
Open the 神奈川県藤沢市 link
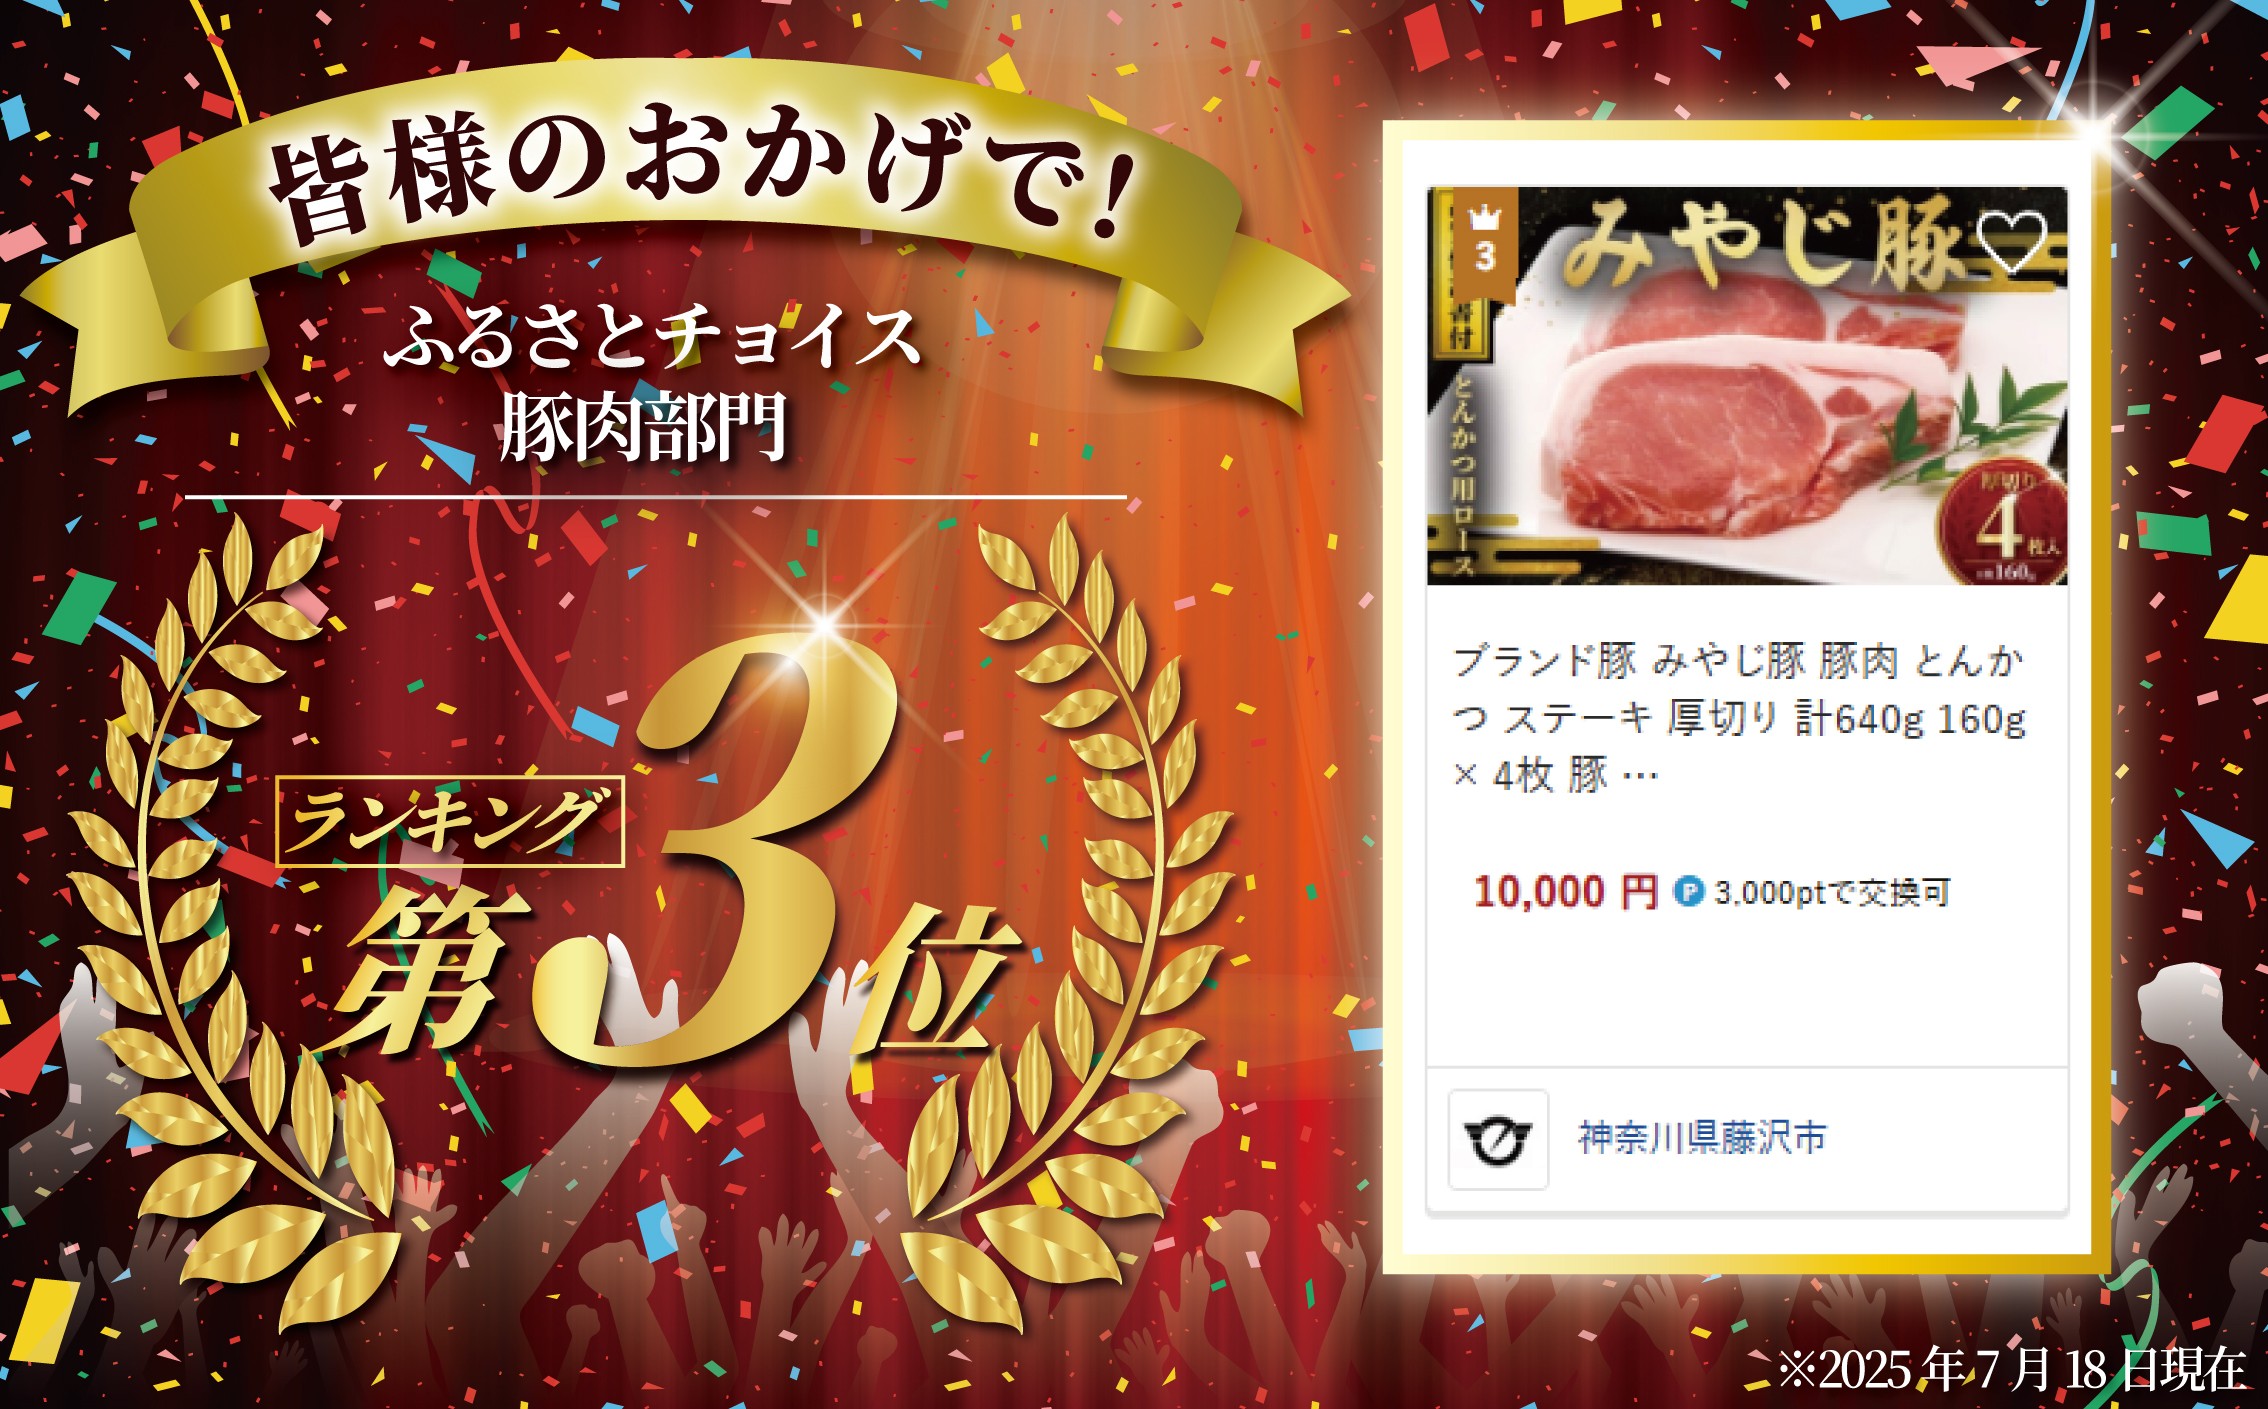[x=1702, y=1138]
